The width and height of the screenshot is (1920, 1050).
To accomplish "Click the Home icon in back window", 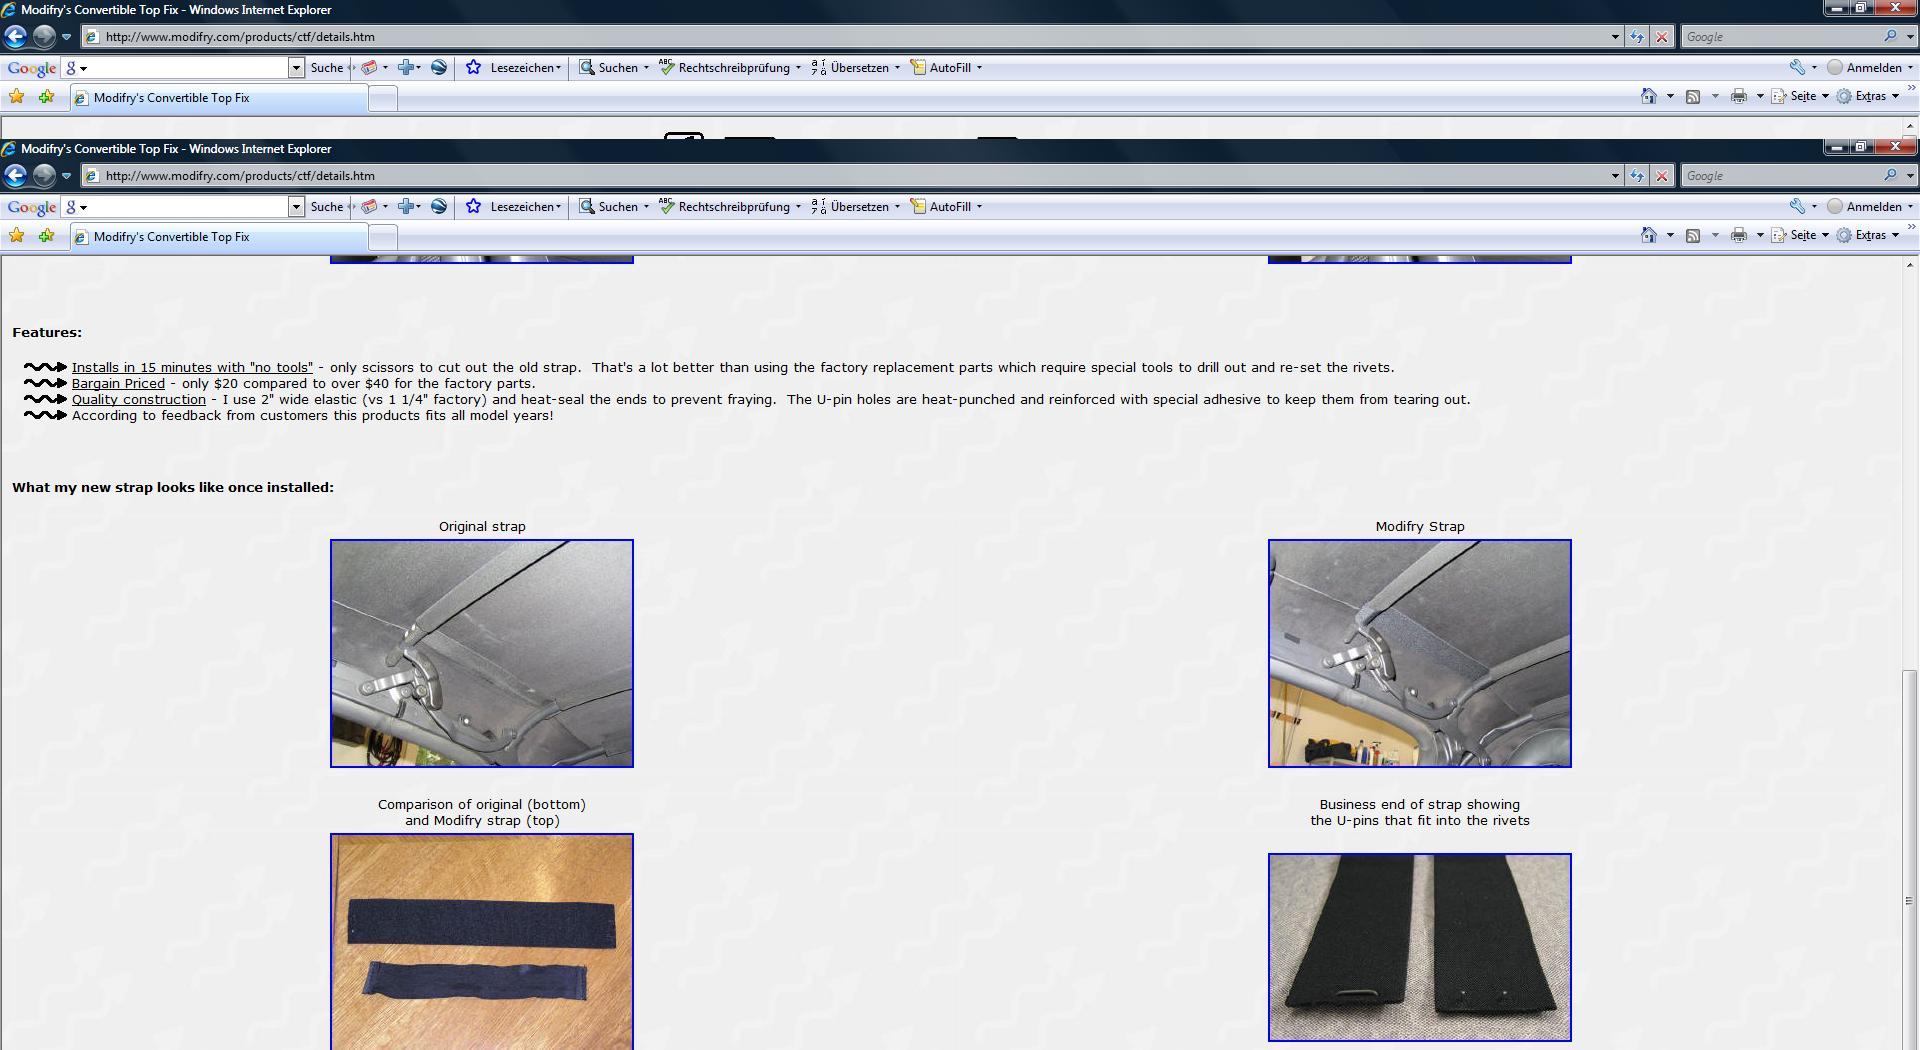I will point(1649,96).
